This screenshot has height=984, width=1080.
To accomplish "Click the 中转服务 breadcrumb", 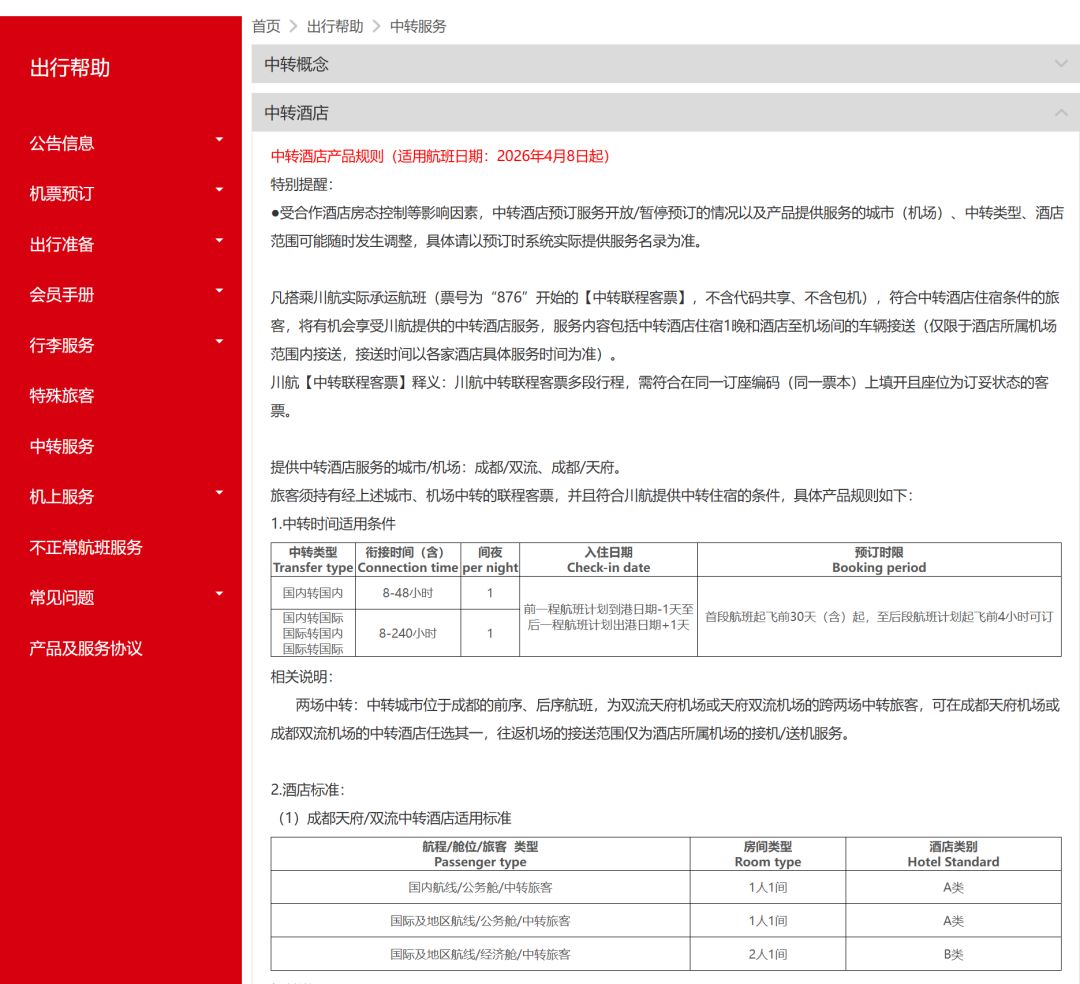I will click(418, 26).
